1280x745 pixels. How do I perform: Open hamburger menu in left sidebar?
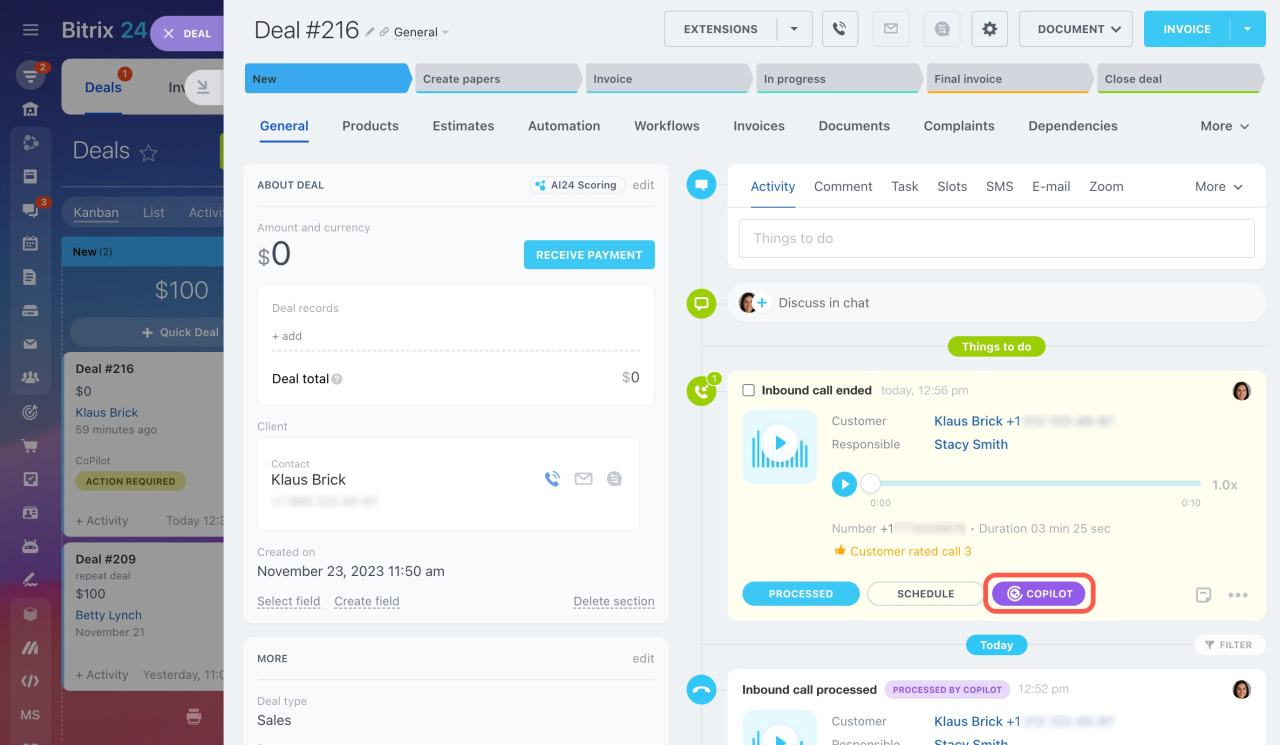30,30
